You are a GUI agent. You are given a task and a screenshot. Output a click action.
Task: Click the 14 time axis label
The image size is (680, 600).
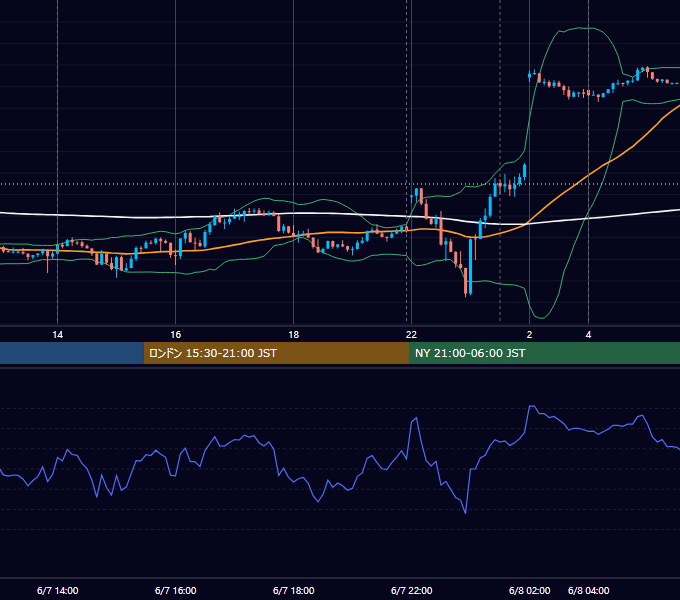click(x=57, y=335)
